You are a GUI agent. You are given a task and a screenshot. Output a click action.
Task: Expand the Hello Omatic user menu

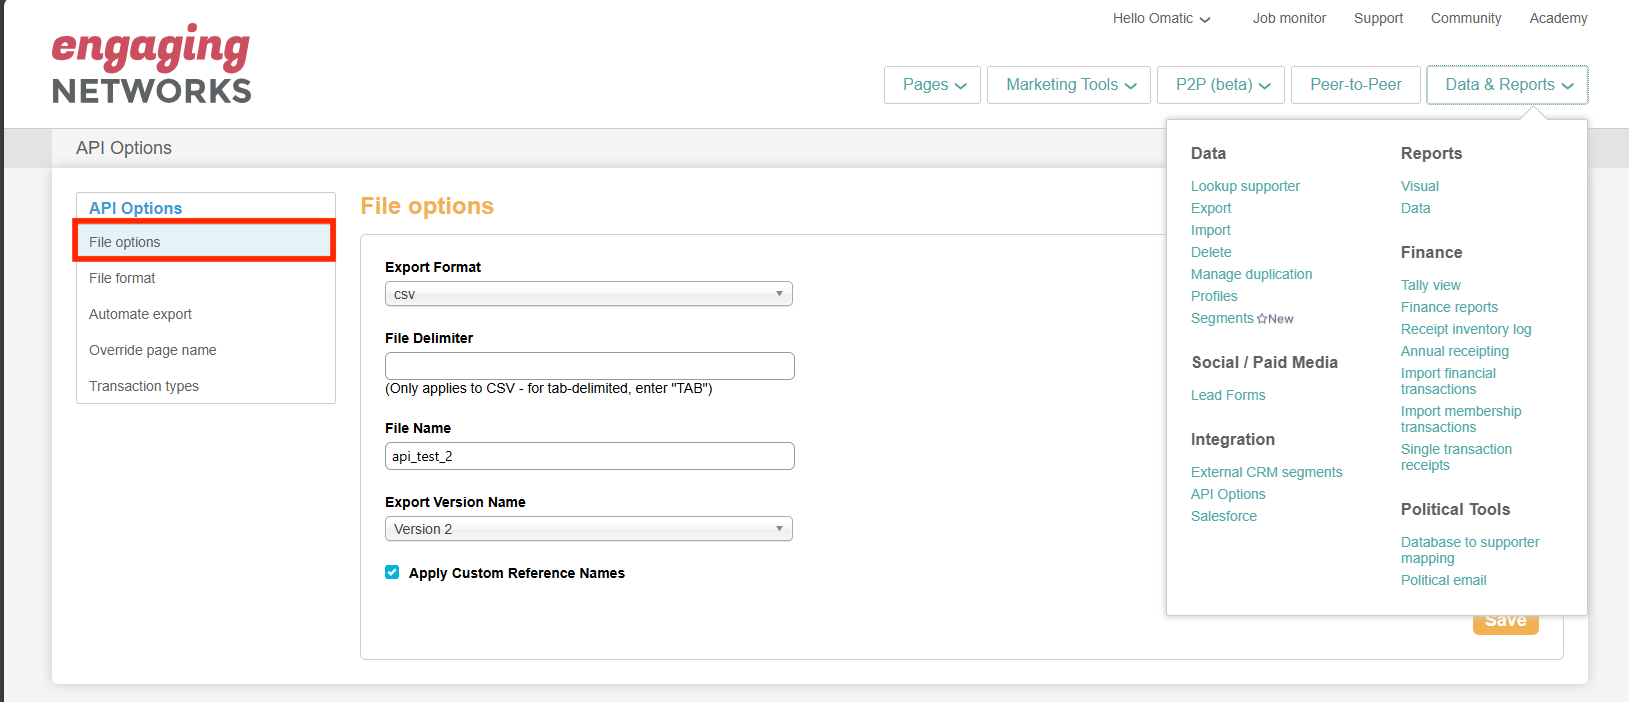(x=1161, y=18)
